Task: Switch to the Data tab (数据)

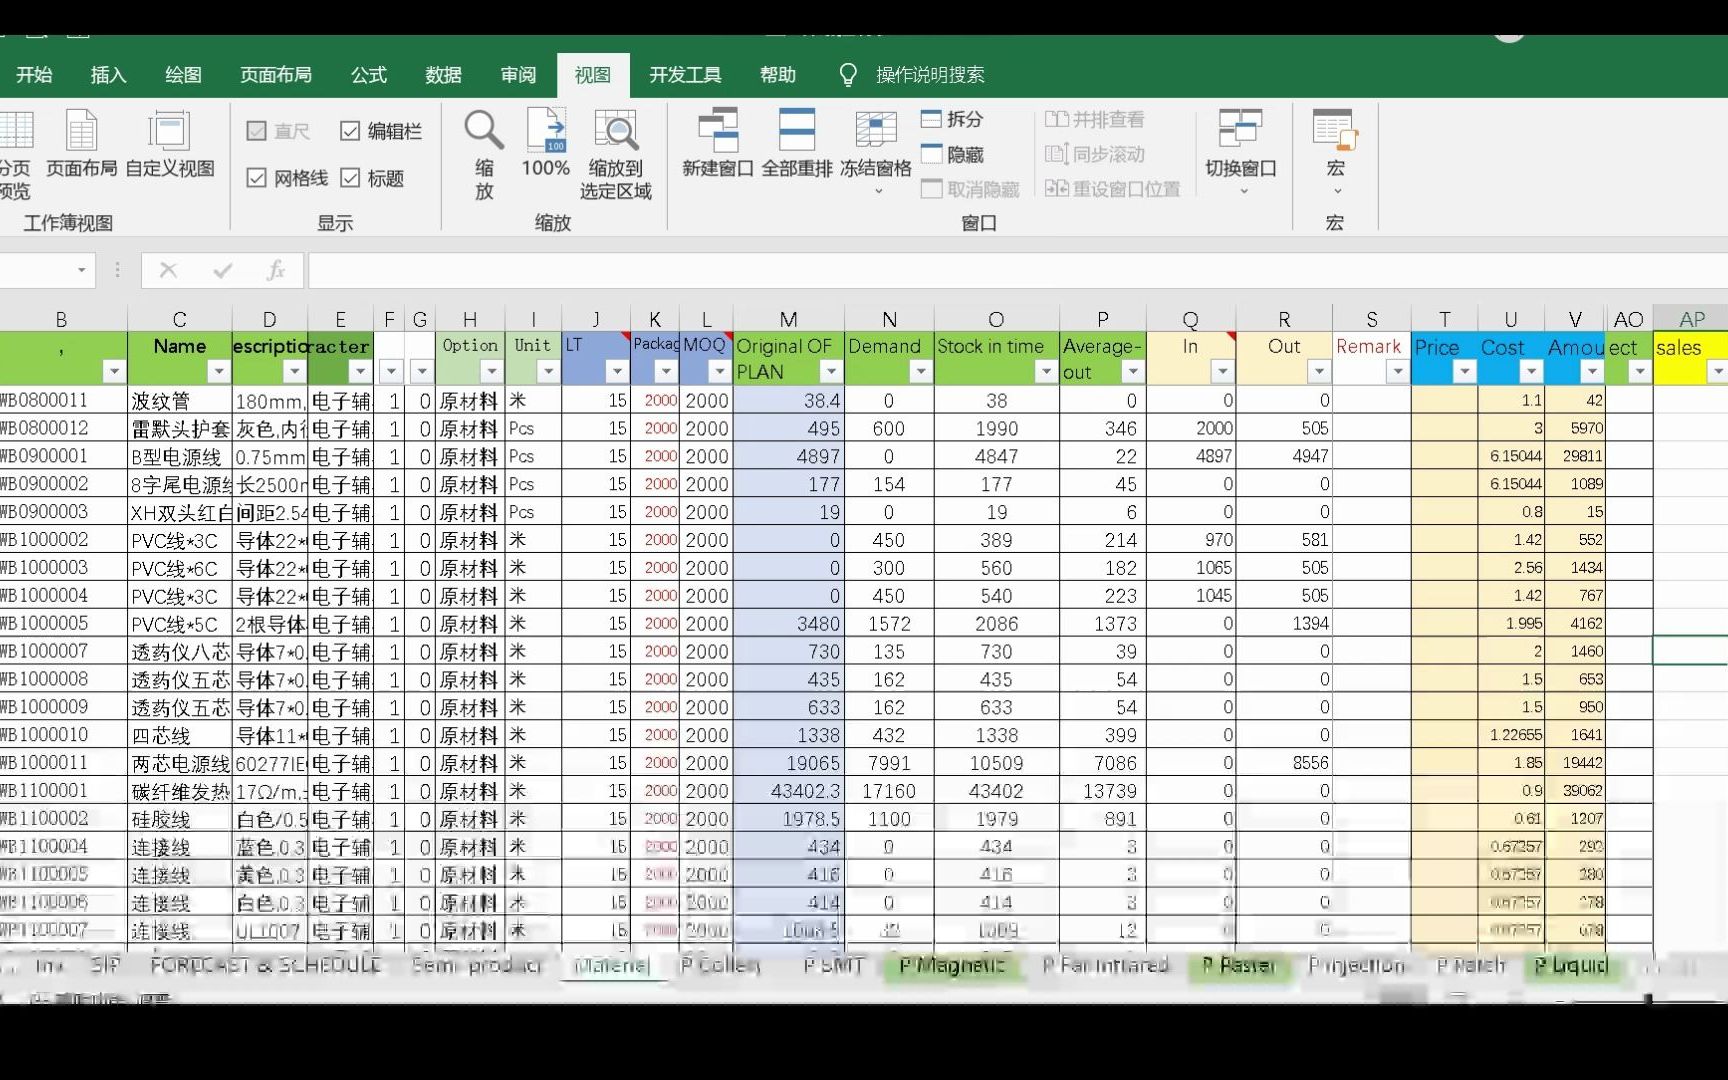Action: 443,75
